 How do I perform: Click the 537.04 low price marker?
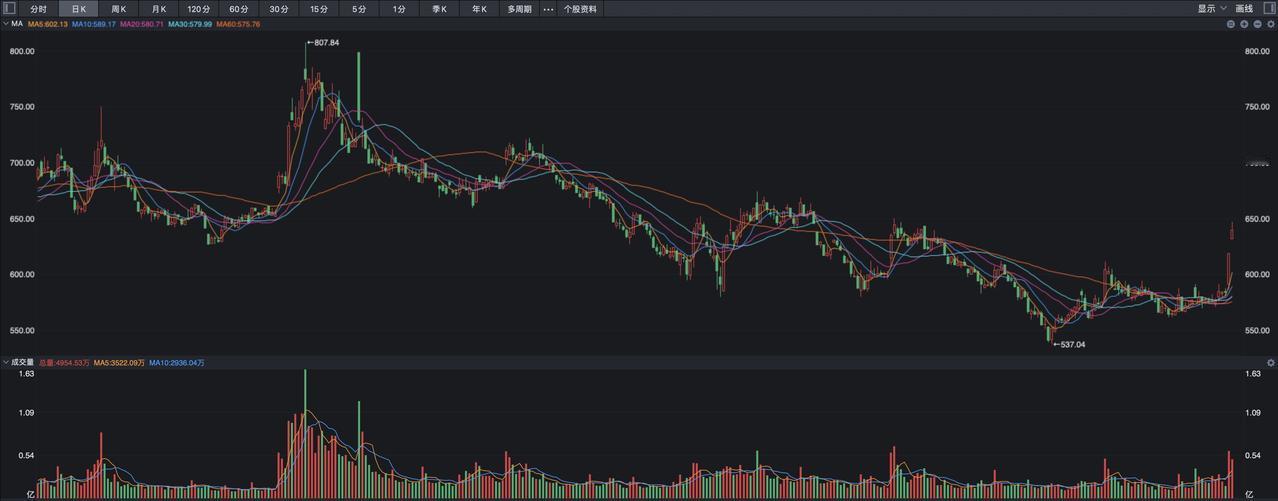click(x=1071, y=344)
